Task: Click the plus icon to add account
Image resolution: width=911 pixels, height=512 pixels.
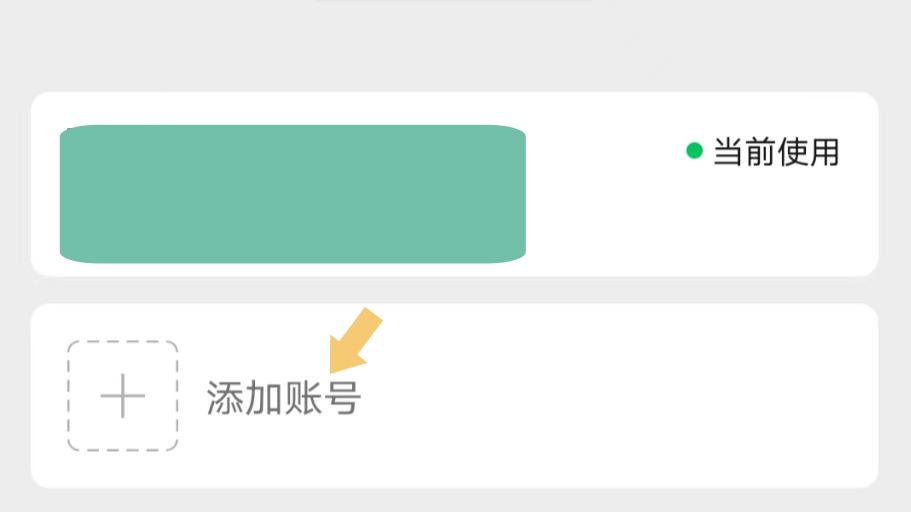Action: pyautogui.click(x=123, y=398)
